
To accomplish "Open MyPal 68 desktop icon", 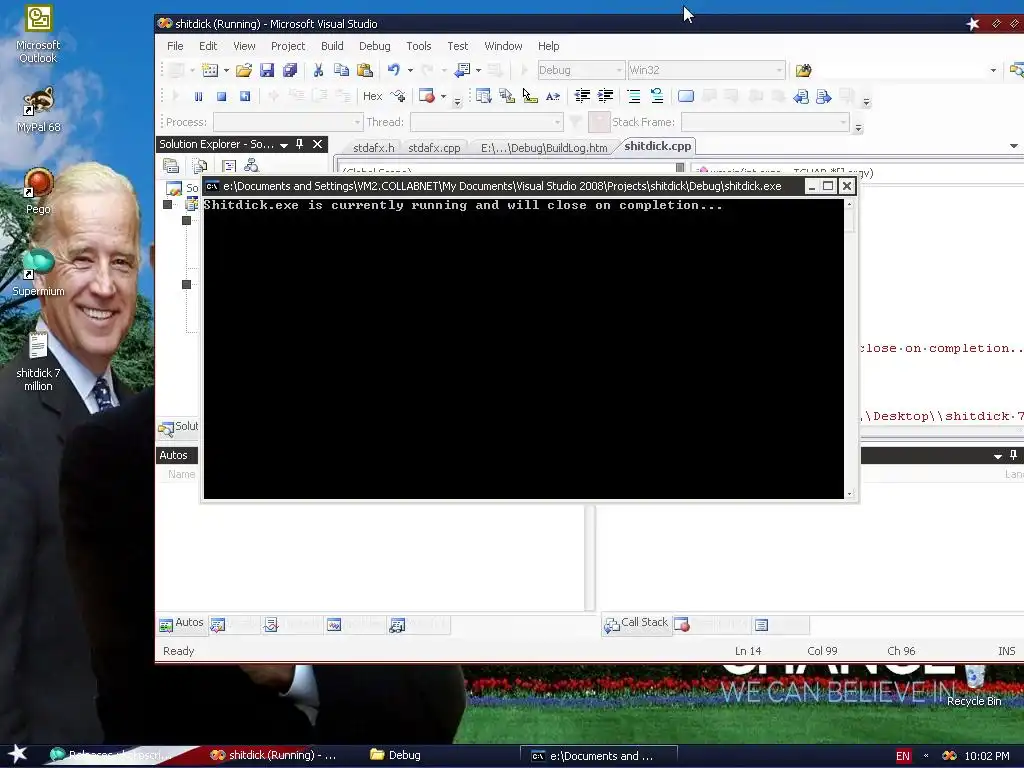I will click(38, 110).
